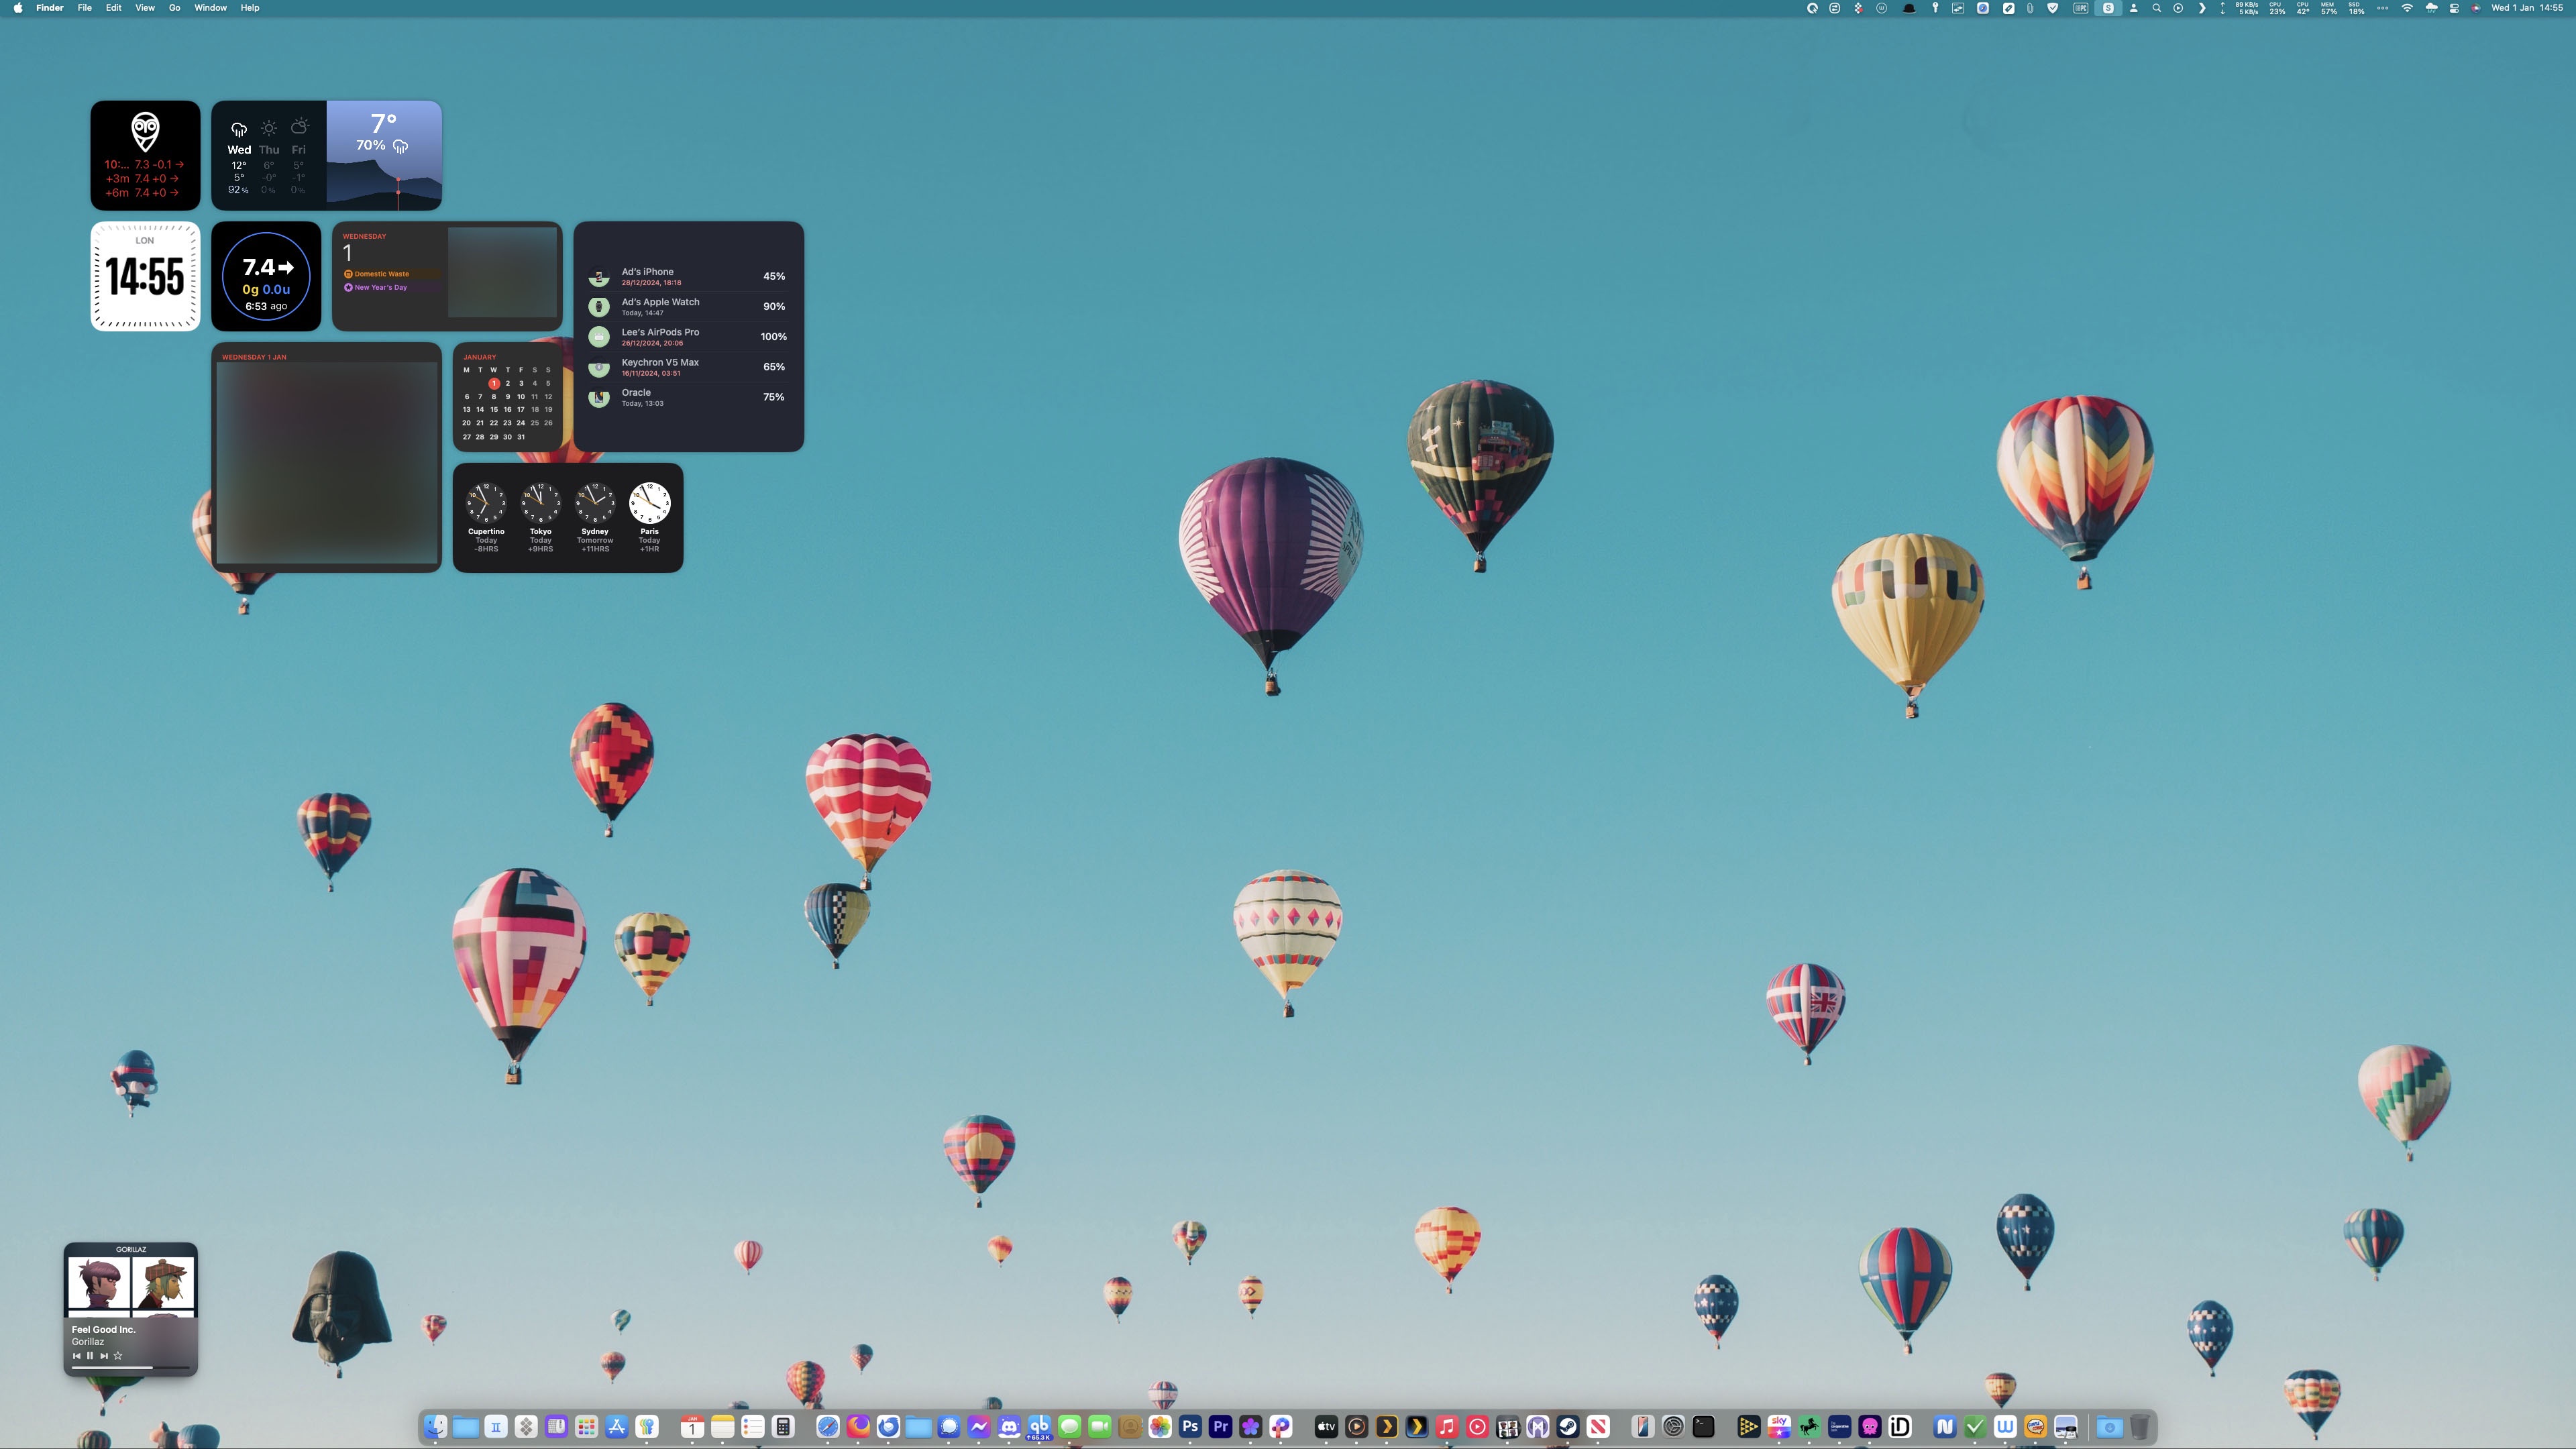Open Firefox from the Dock
The height and width of the screenshot is (1449, 2576).
pyautogui.click(x=858, y=1426)
